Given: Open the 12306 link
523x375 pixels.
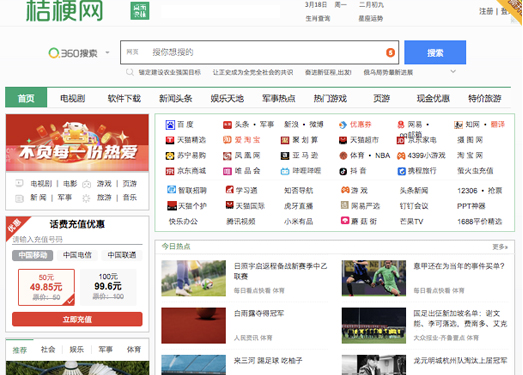Looking at the screenshot, I should [467, 191].
